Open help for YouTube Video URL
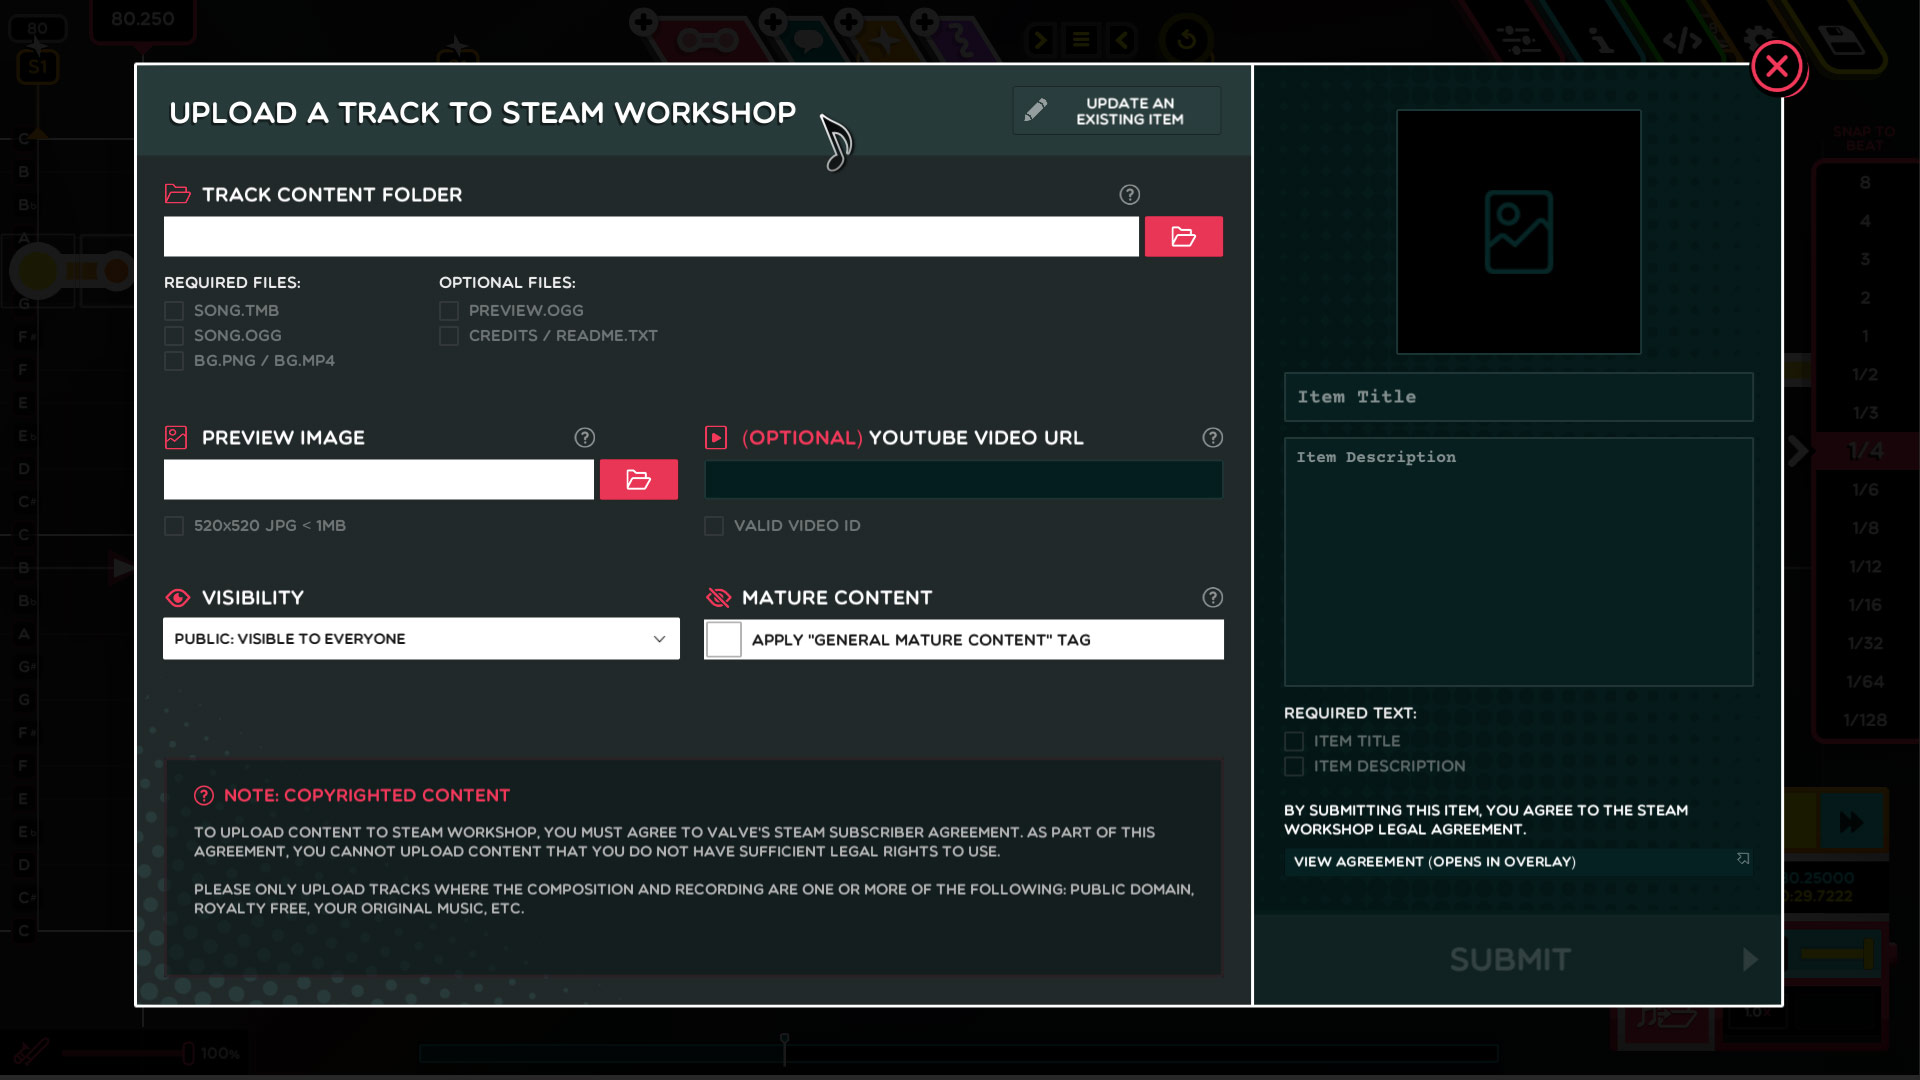1920x1080 pixels. point(1212,438)
